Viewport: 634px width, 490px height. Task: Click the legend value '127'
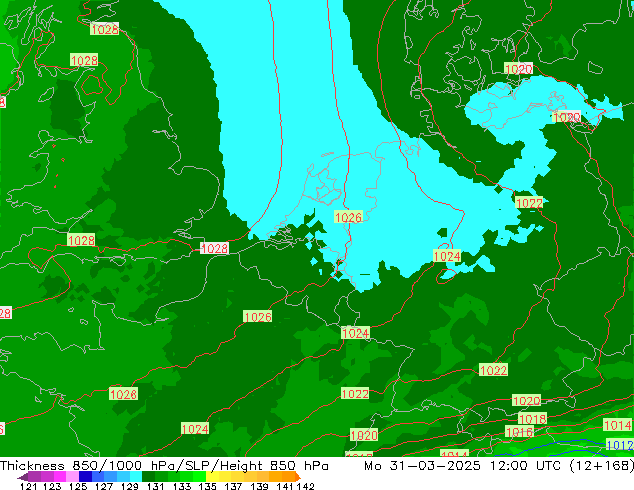pyautogui.click(x=104, y=486)
